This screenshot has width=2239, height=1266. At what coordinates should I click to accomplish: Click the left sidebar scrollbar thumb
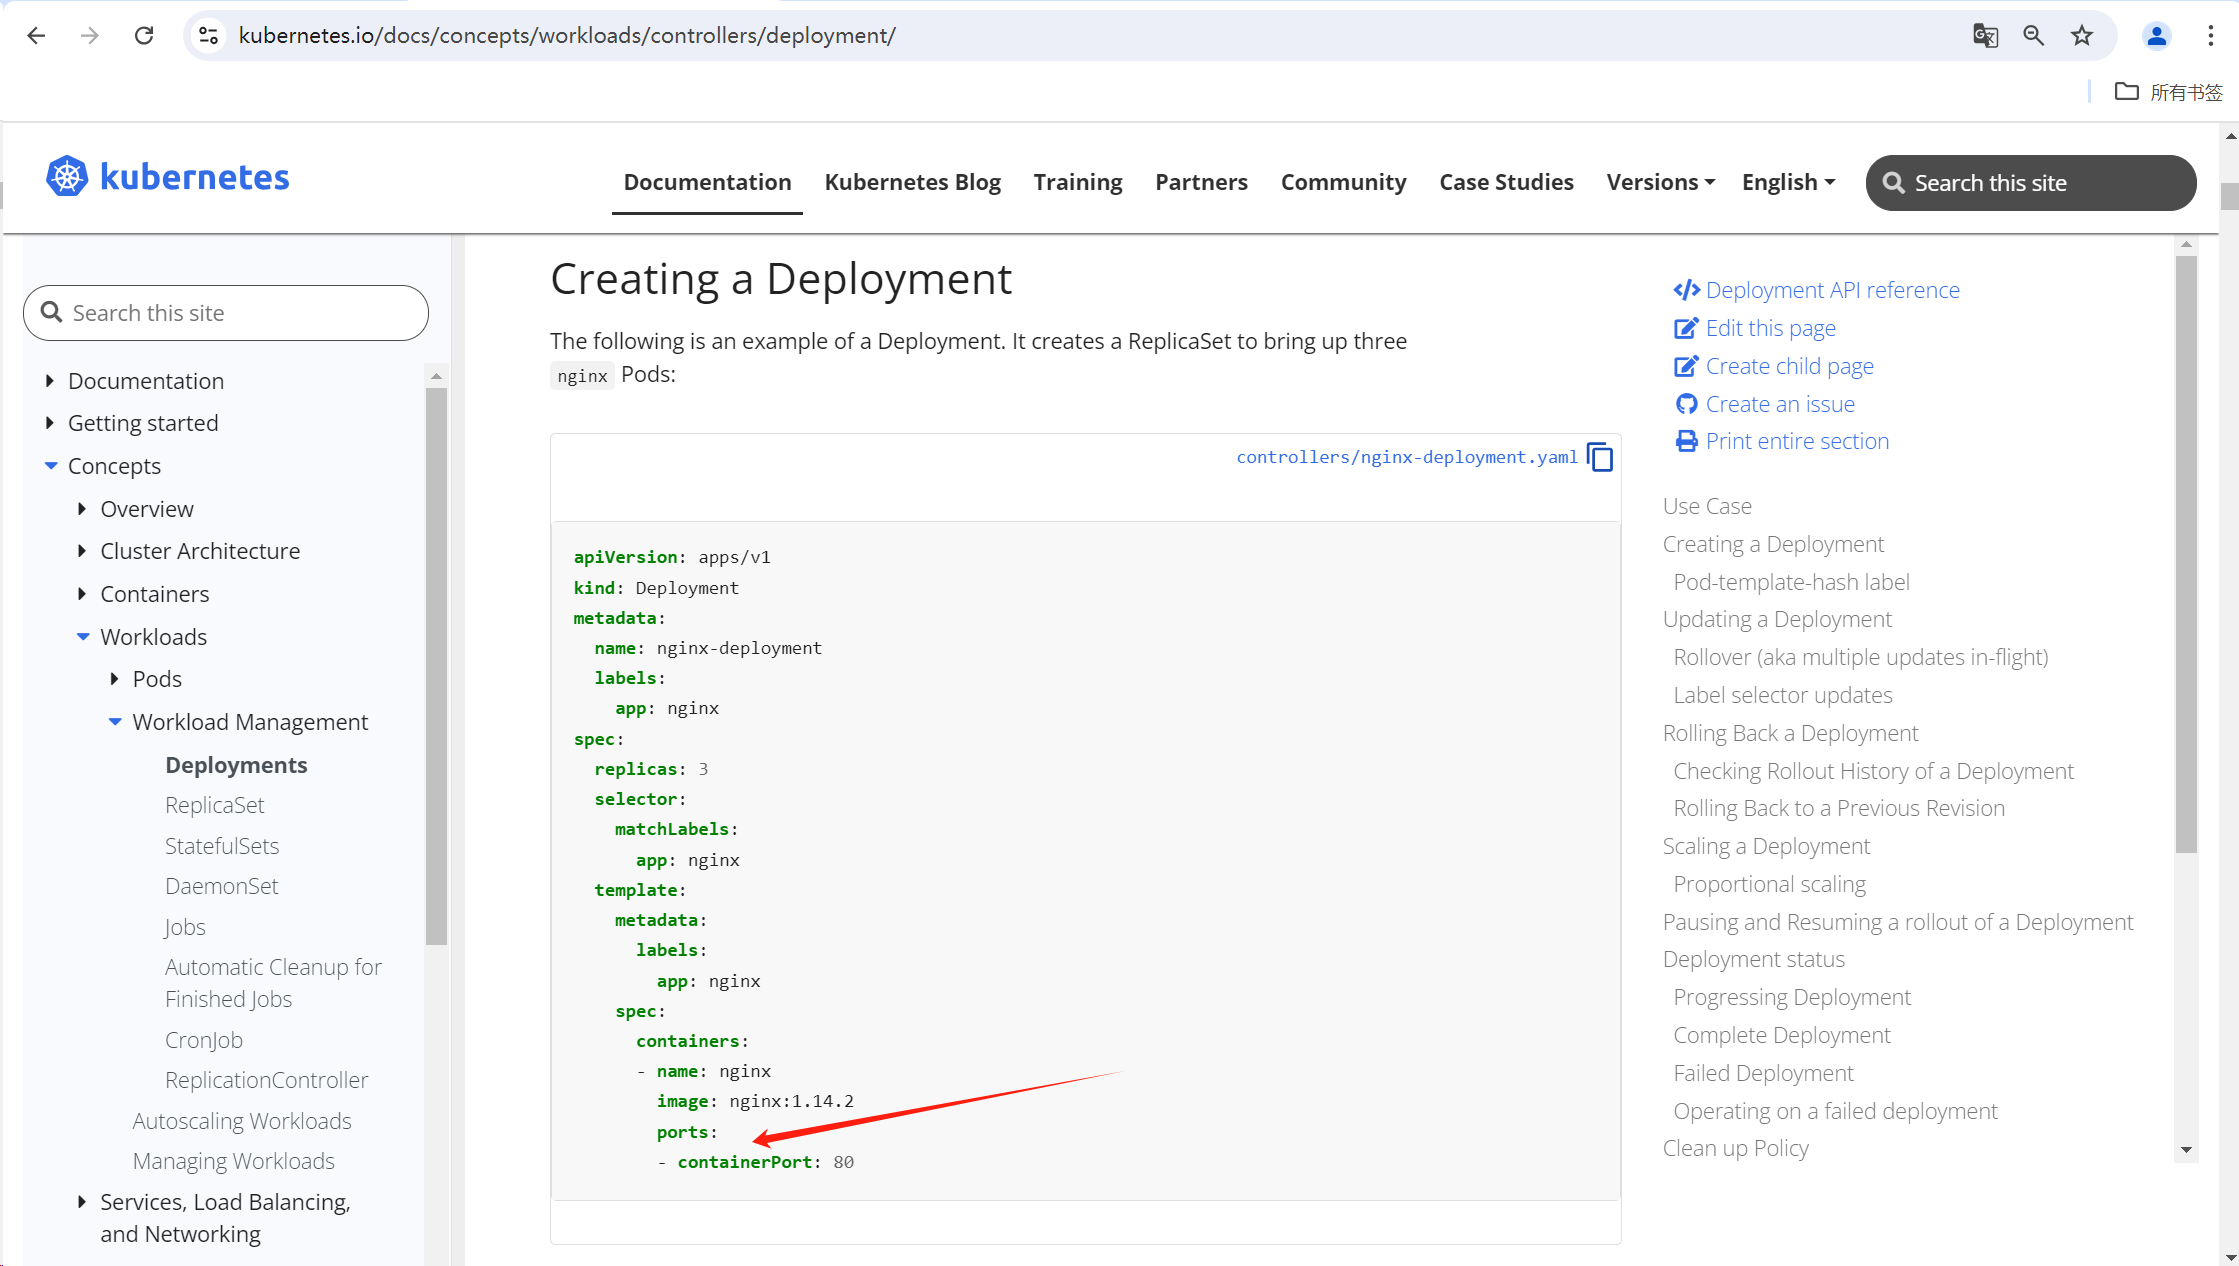(436, 665)
